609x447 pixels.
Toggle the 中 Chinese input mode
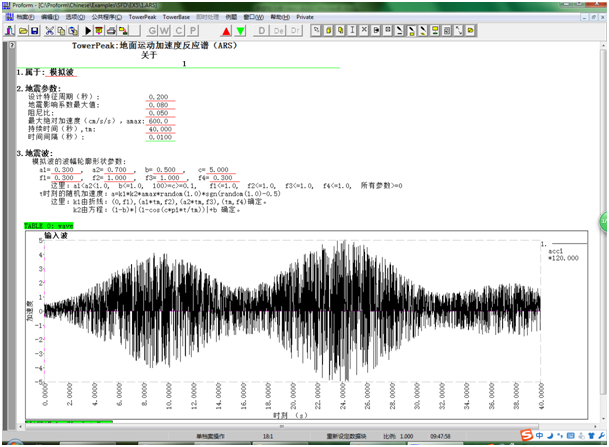pos(539,436)
